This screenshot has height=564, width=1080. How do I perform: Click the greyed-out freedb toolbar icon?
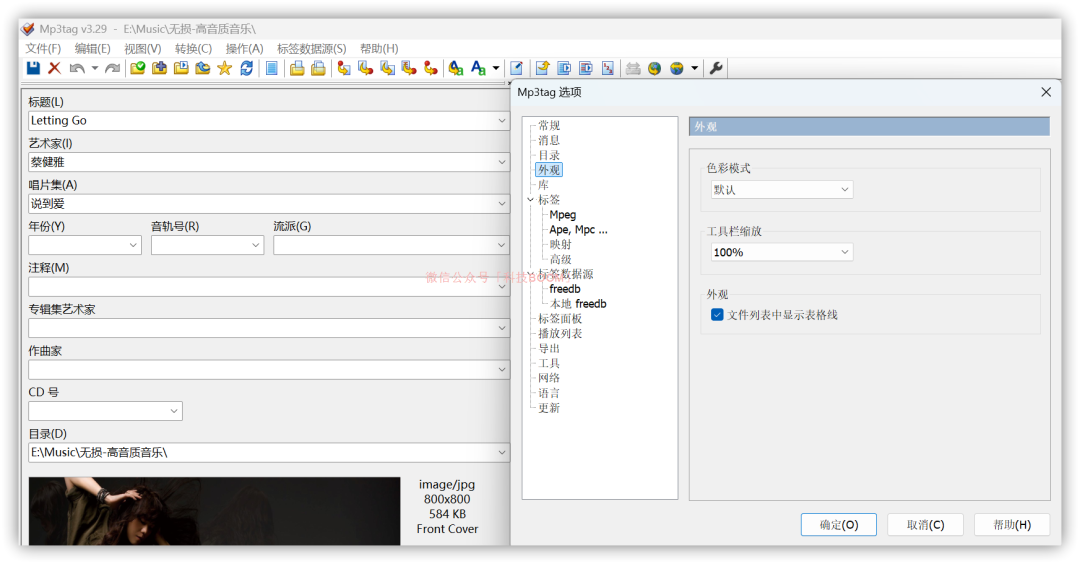(x=633, y=67)
